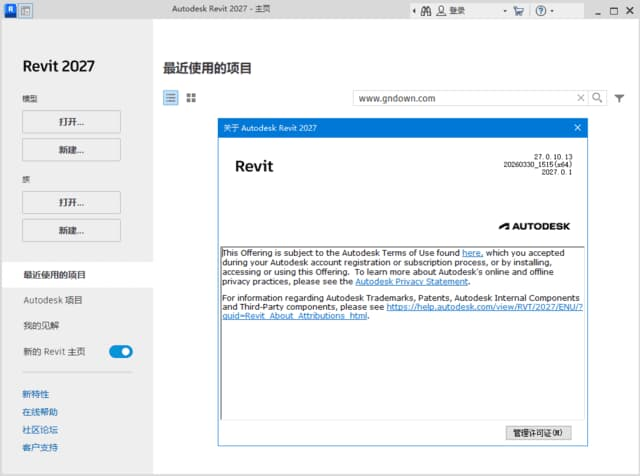
Task: Select 最近使用的项目 in sidebar
Action: pos(55,275)
